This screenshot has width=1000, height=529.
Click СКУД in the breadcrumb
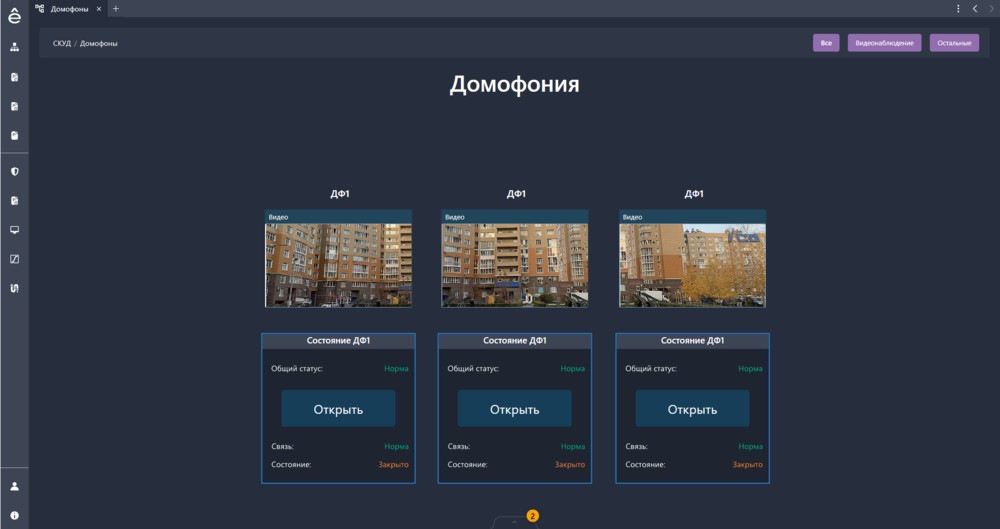click(61, 43)
